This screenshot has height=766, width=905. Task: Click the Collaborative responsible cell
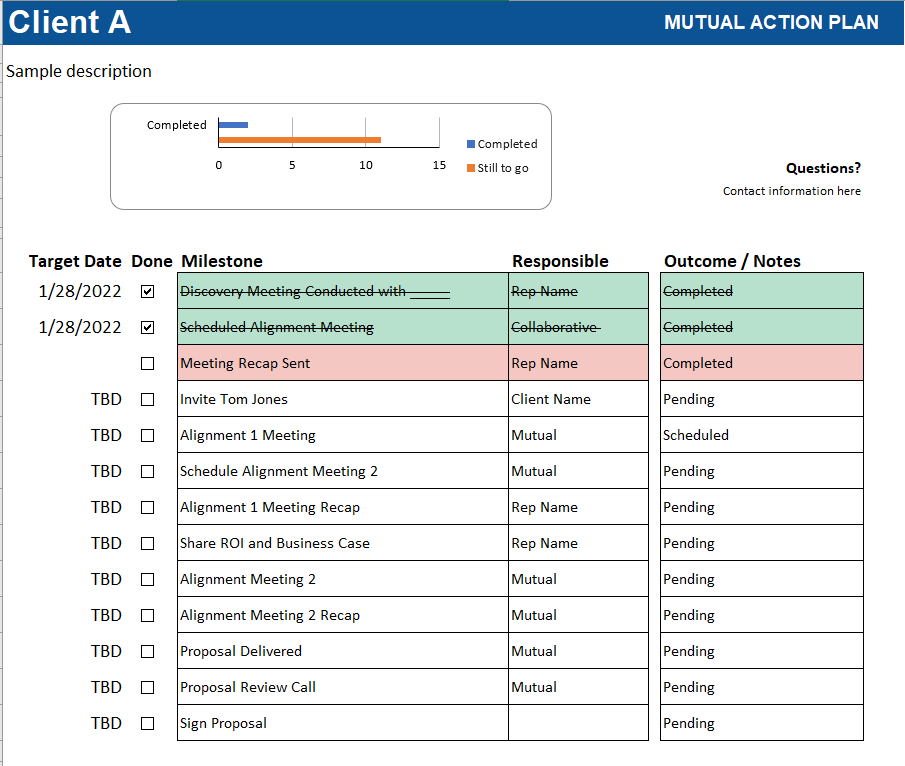pyautogui.click(x=578, y=327)
